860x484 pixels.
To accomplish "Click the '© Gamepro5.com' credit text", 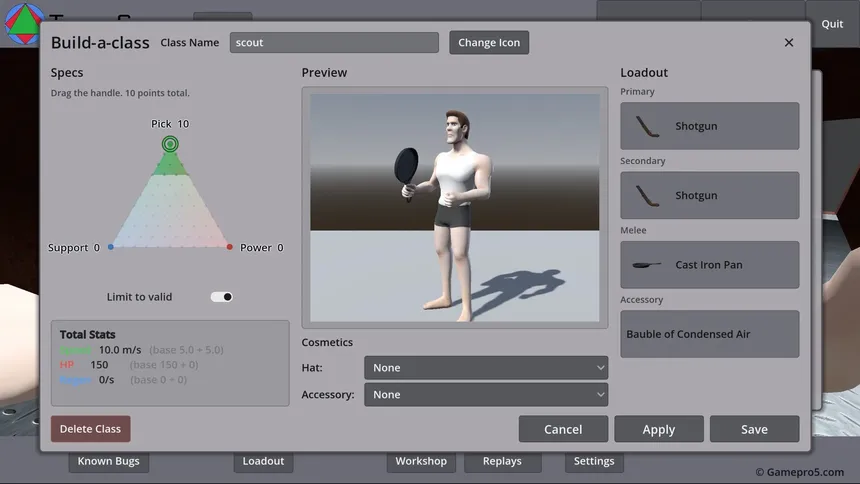I will tap(800, 472).
